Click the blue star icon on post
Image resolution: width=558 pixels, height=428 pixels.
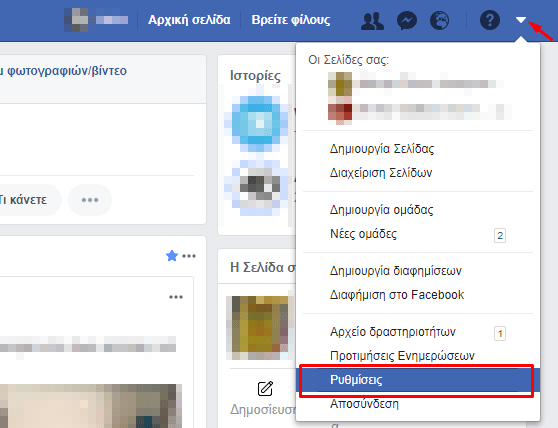click(172, 255)
